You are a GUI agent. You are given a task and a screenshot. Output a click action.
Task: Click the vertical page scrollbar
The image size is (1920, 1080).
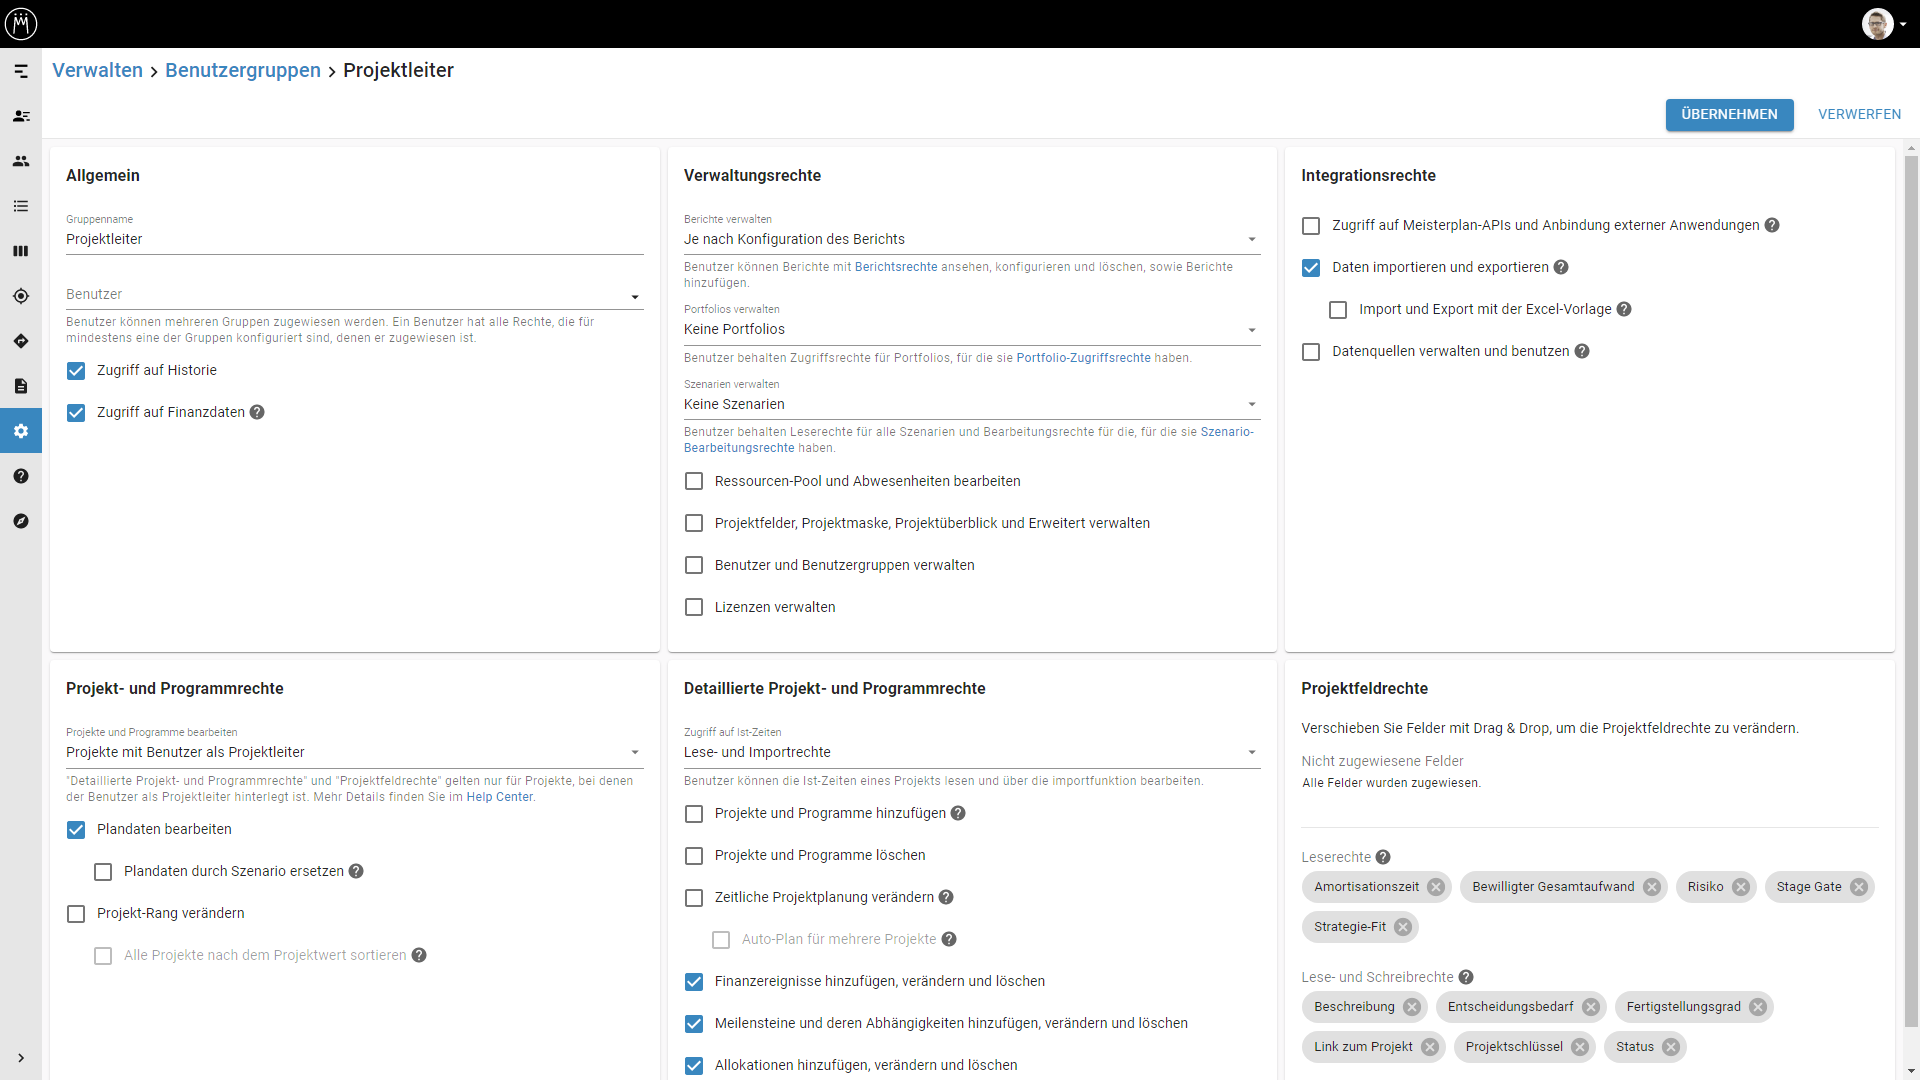click(1911, 590)
